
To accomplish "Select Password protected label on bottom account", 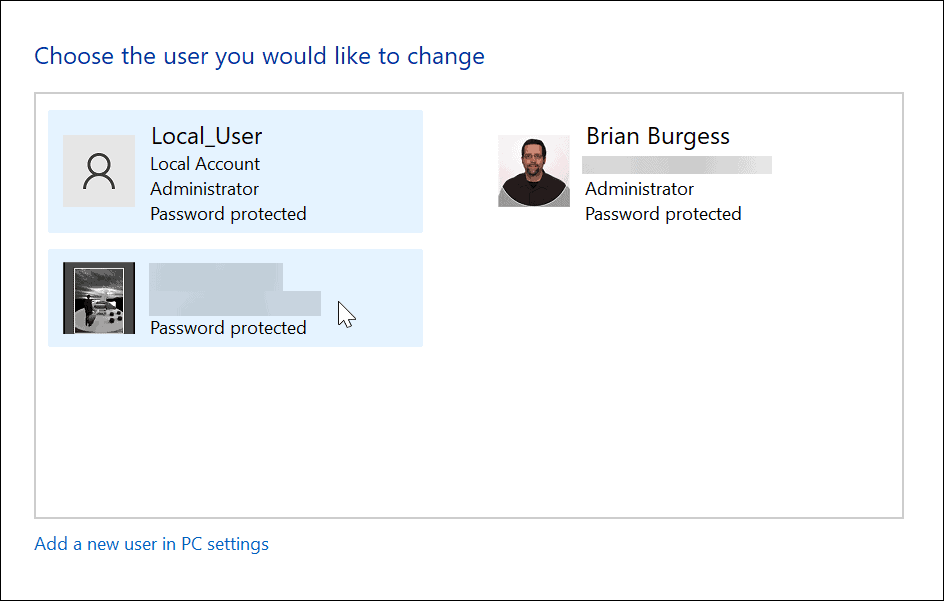I will (x=228, y=327).
